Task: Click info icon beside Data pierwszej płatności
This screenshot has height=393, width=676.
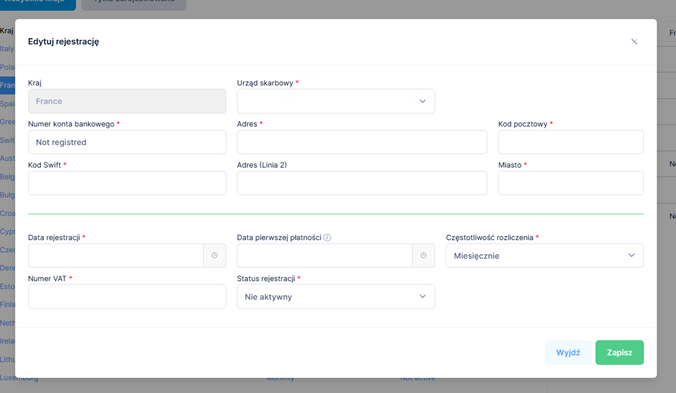Action: click(327, 237)
